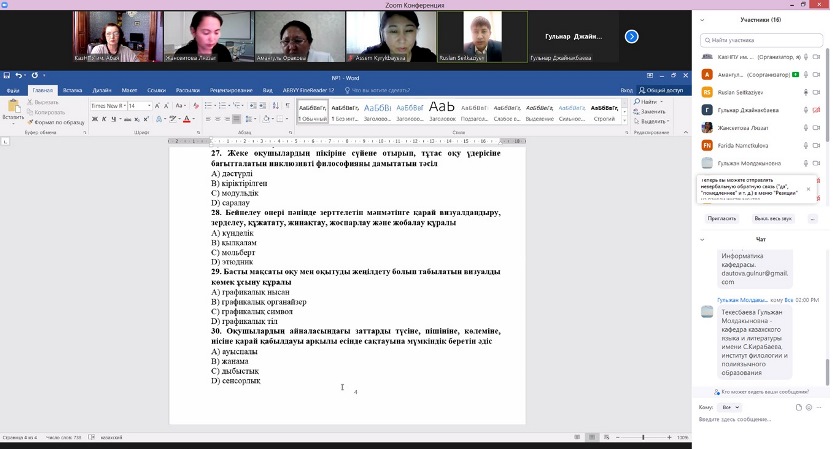Collapse the participants panel chevron

[x=701, y=19]
